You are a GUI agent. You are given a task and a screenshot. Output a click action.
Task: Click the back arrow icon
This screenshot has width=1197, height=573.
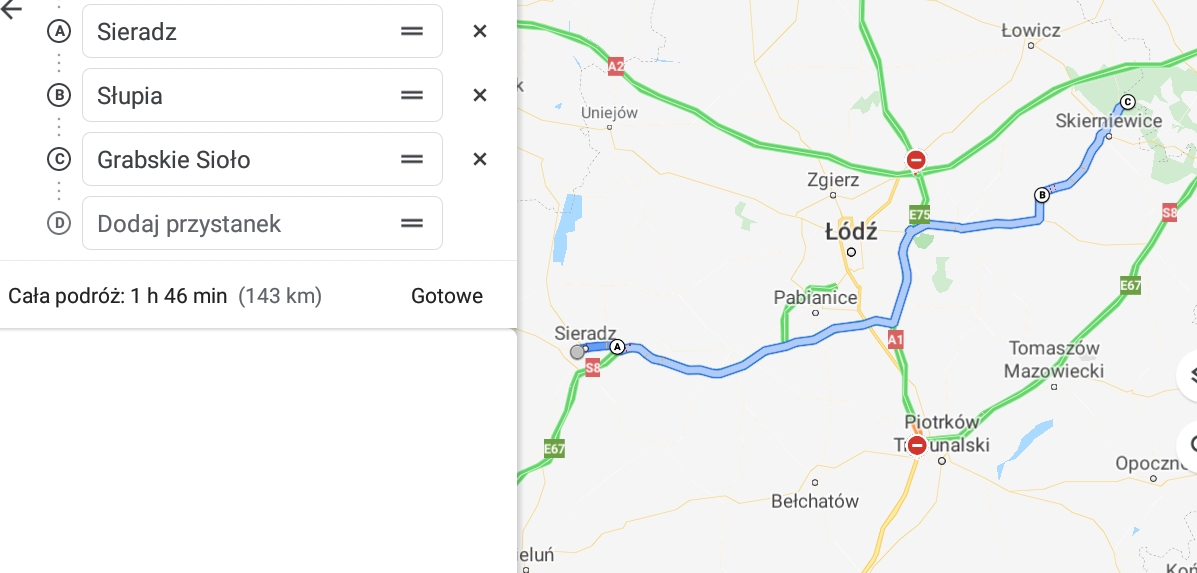(x=12, y=10)
